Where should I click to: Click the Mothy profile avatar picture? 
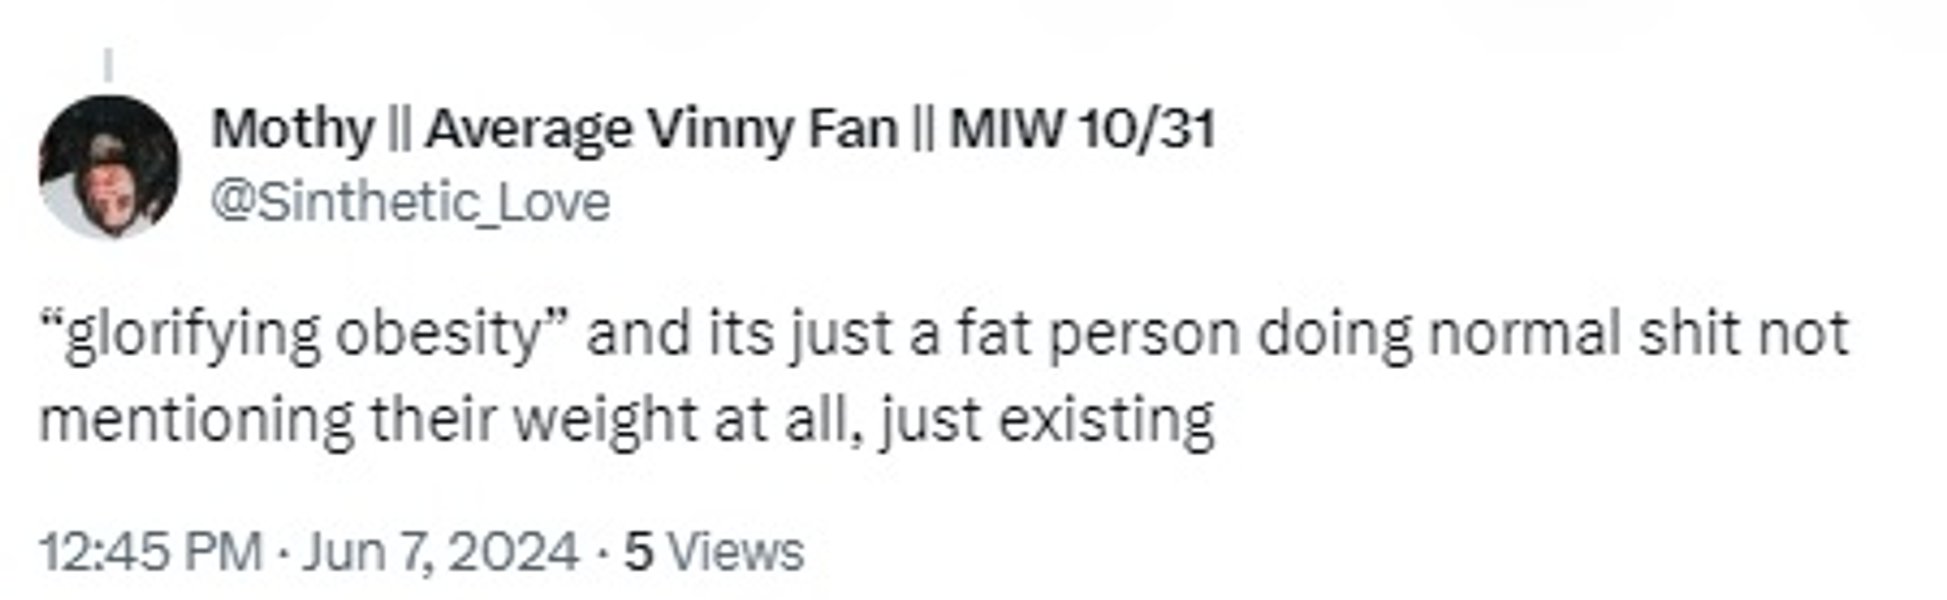click(109, 166)
